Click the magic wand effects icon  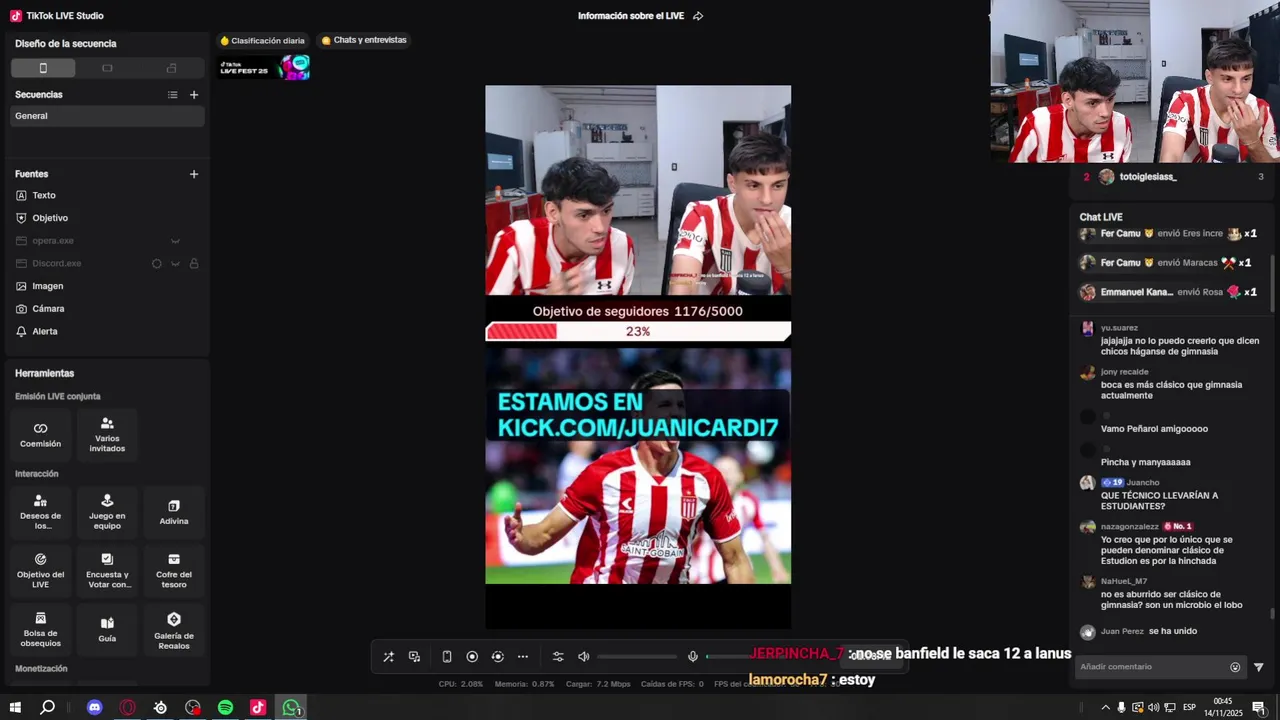point(388,657)
